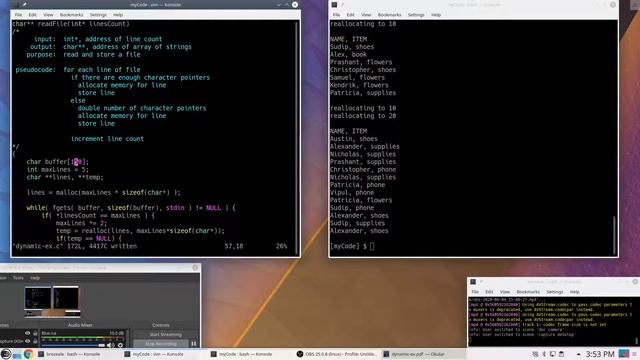The height and width of the screenshot is (360, 640).
Task: Open Settings menu in vim Konsole
Action: point(98,15)
